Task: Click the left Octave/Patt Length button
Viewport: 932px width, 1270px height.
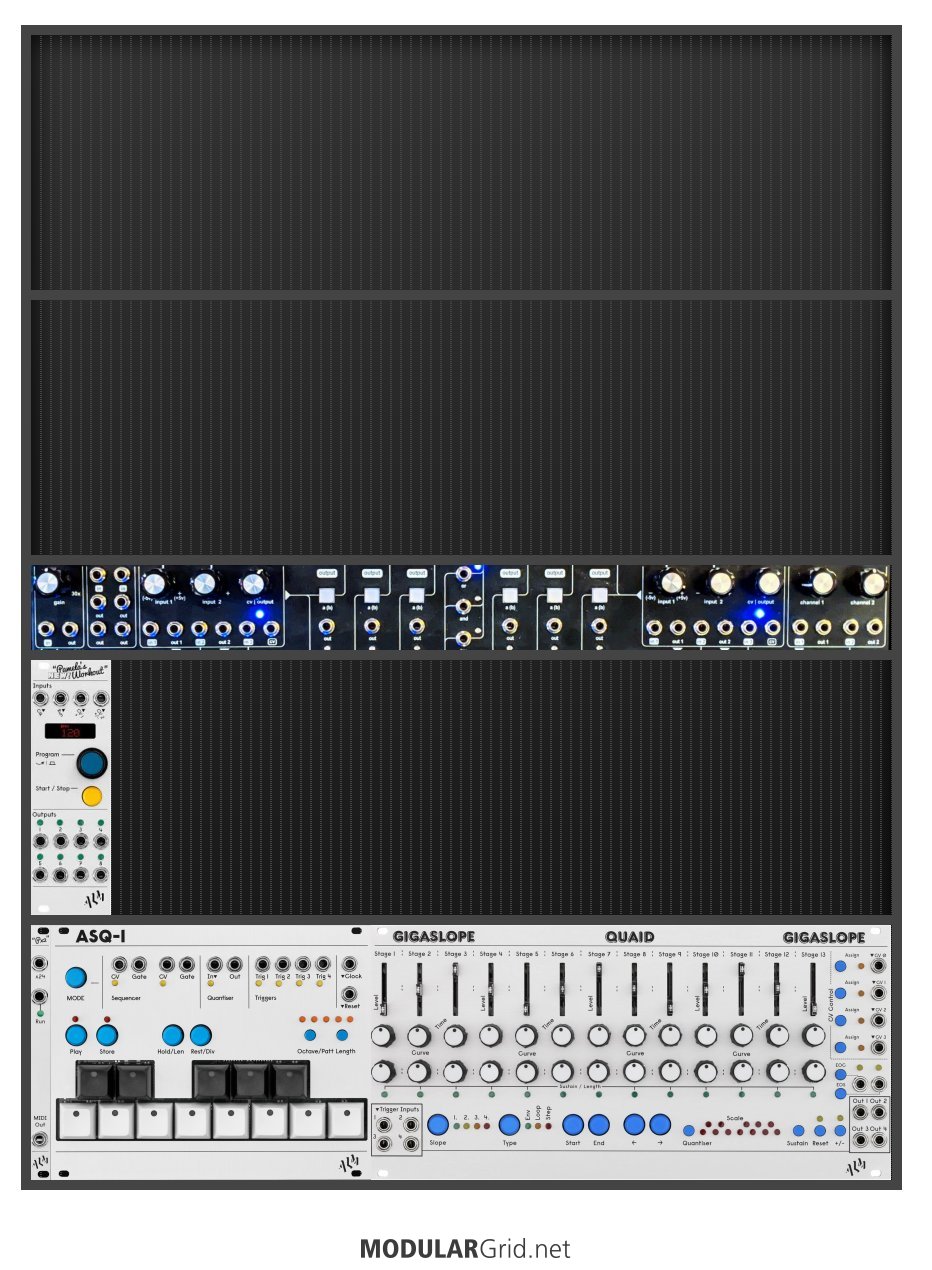Action: 310,1034
